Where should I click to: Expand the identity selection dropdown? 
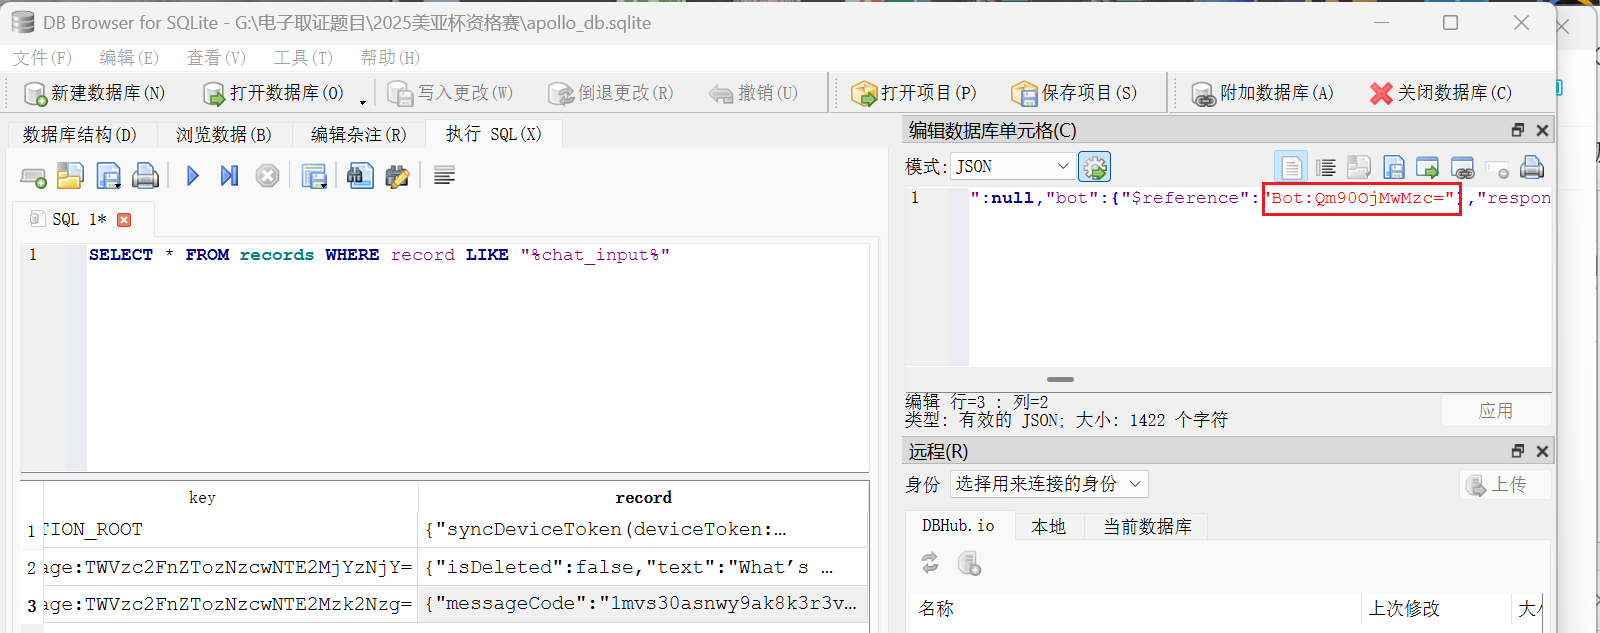point(1048,484)
